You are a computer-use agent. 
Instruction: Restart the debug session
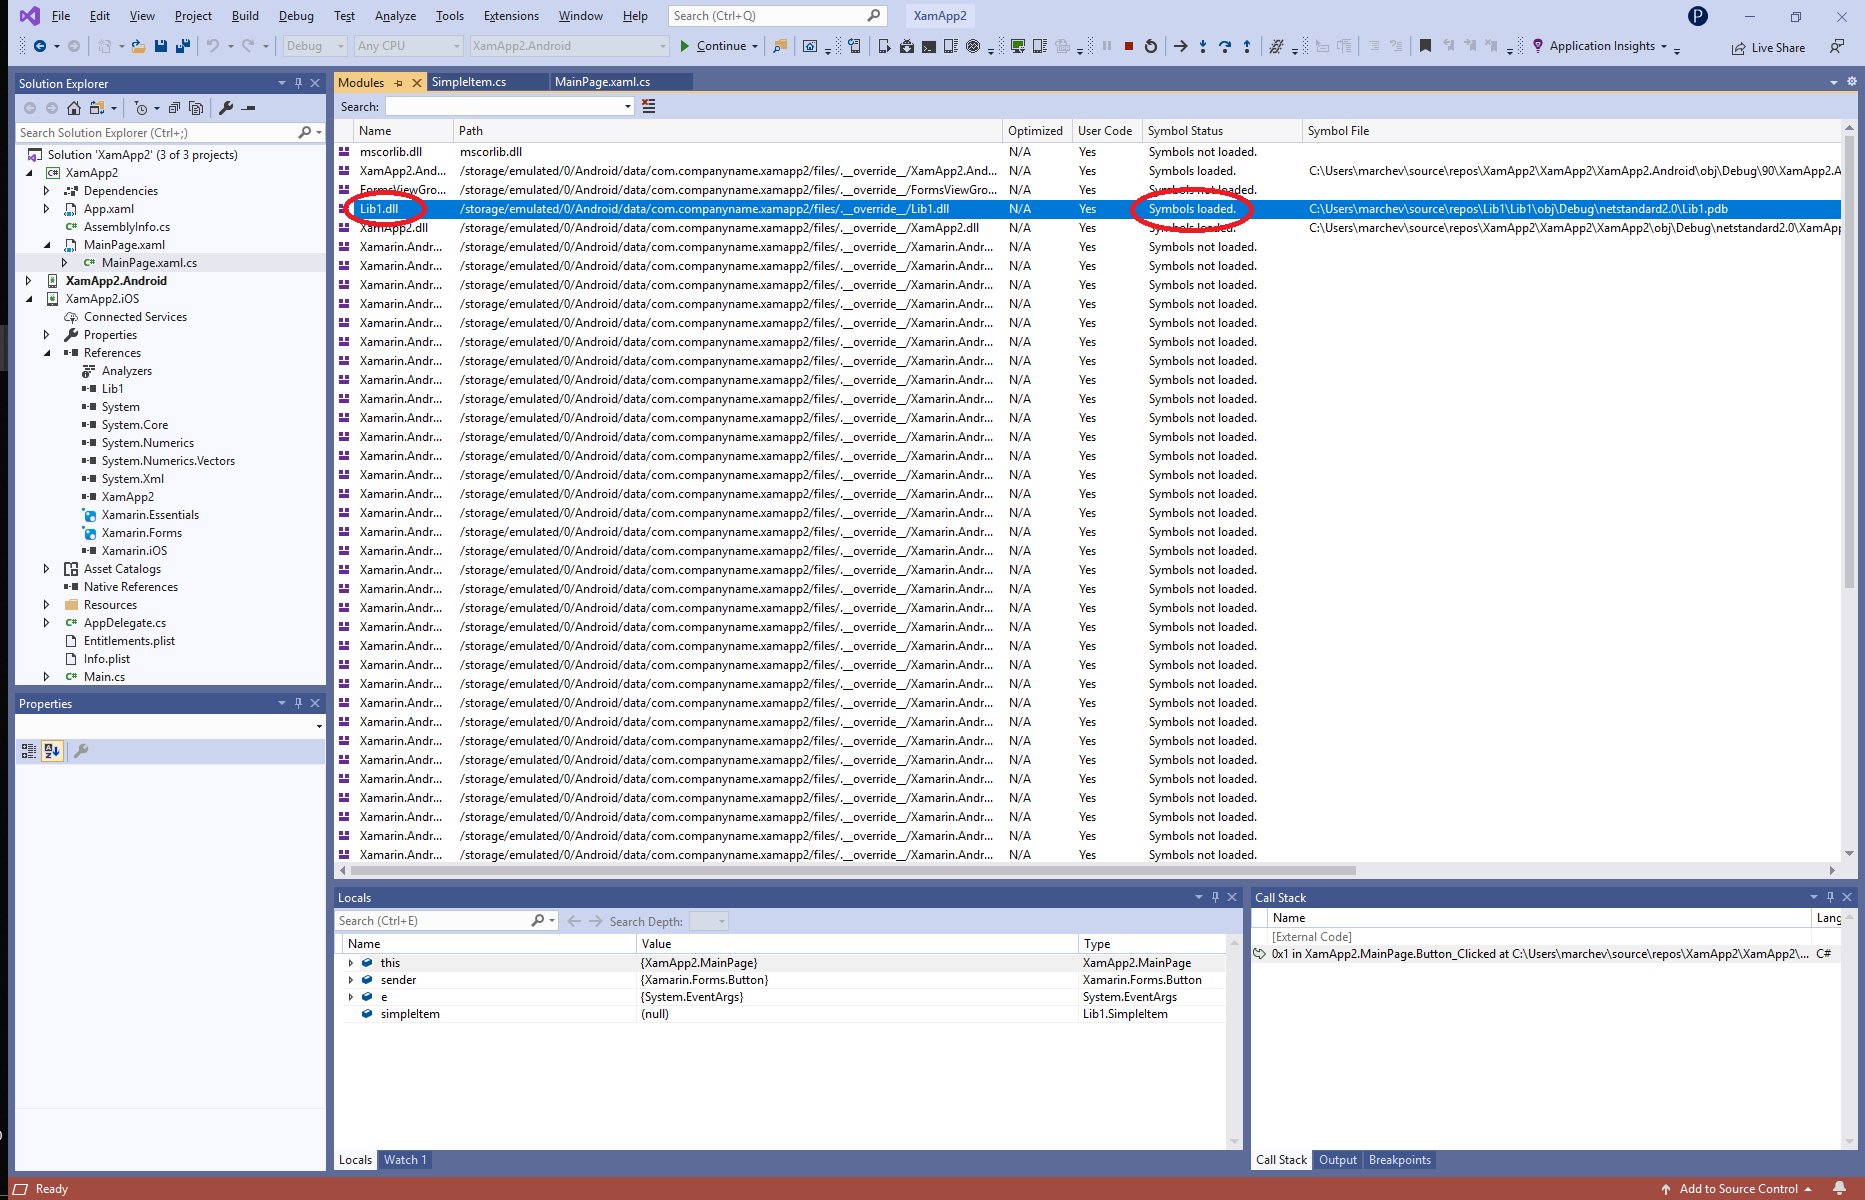tap(1151, 46)
